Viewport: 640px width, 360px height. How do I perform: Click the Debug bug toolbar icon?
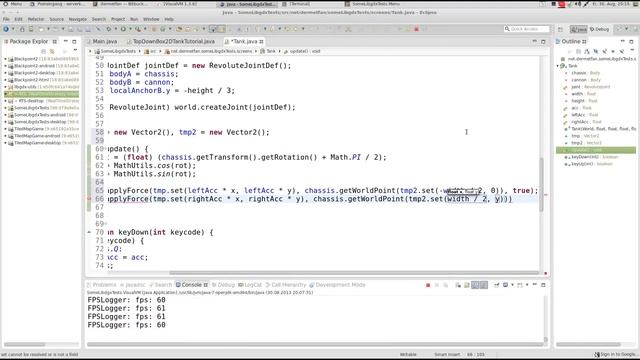tap(109, 29)
